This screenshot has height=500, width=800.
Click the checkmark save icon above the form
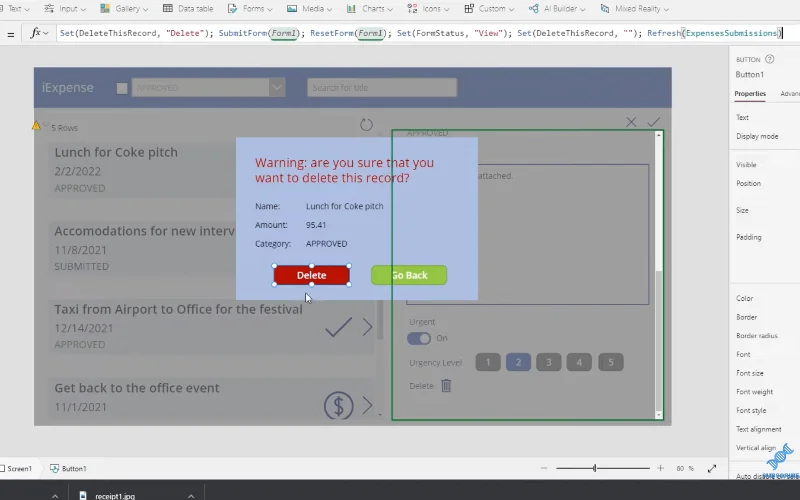(x=654, y=122)
